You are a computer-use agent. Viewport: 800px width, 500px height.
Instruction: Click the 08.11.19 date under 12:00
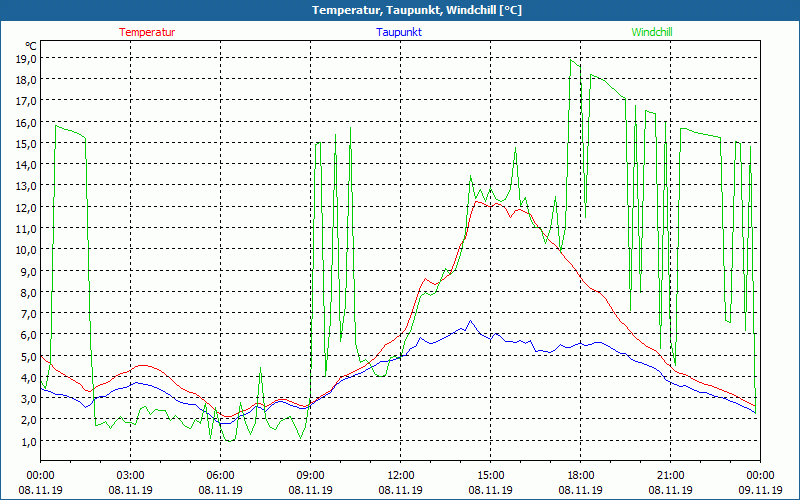pyautogui.click(x=401, y=490)
